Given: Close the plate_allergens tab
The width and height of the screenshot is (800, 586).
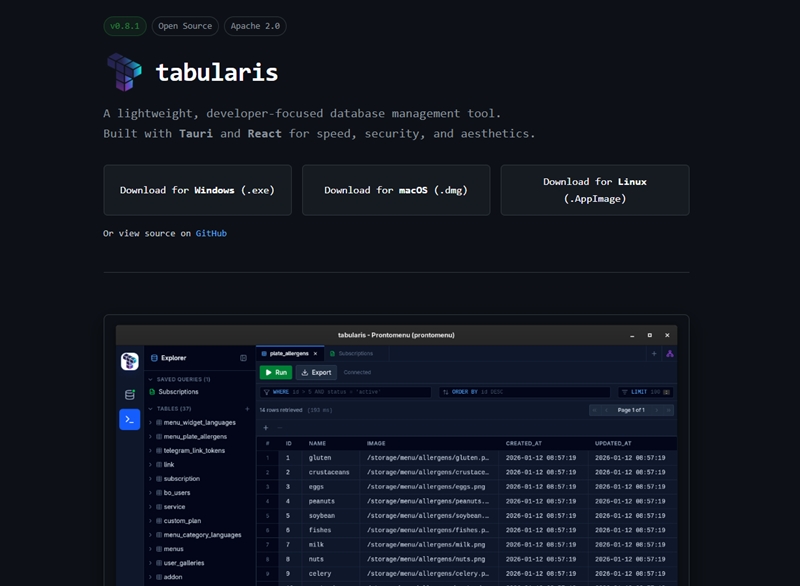Looking at the screenshot, I should click(x=315, y=354).
